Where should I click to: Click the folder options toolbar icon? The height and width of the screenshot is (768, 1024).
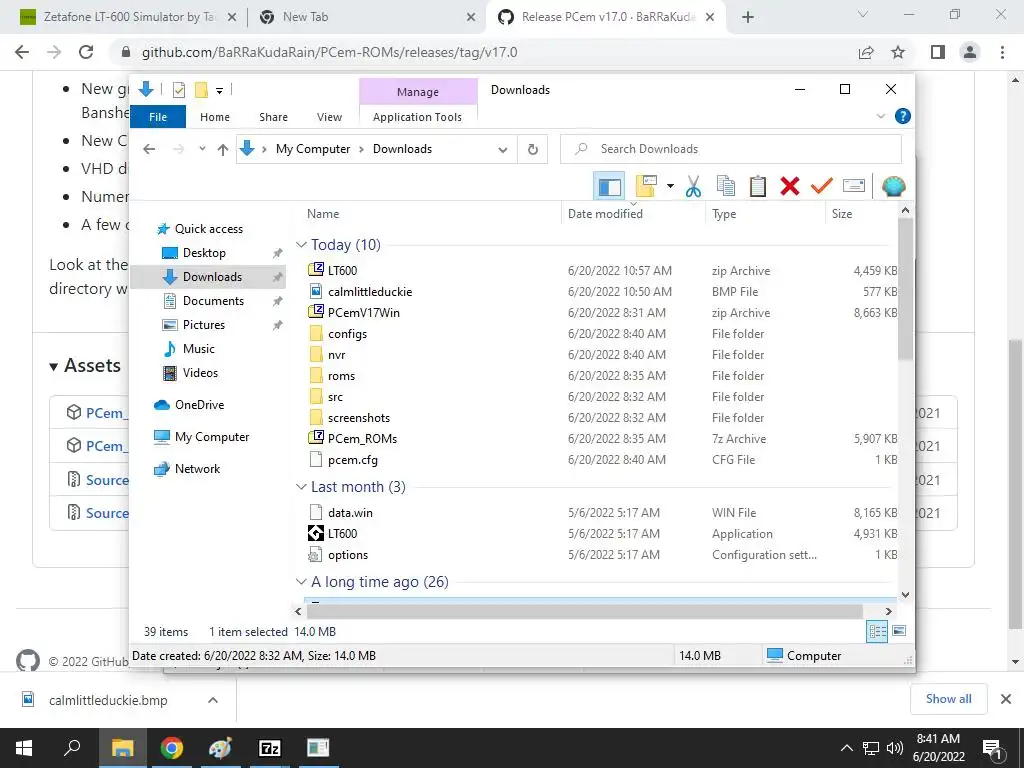point(645,187)
